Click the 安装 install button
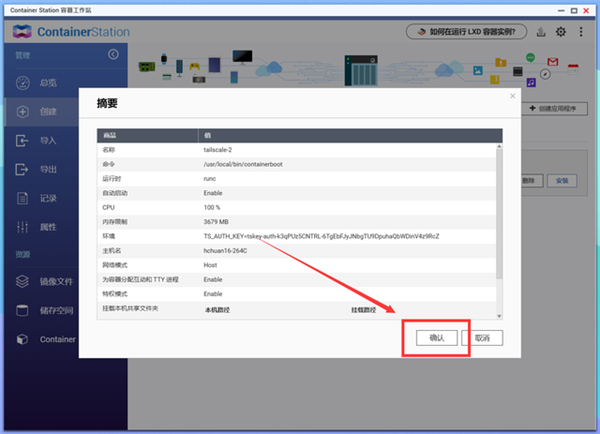The height and width of the screenshot is (434, 600). tap(562, 181)
